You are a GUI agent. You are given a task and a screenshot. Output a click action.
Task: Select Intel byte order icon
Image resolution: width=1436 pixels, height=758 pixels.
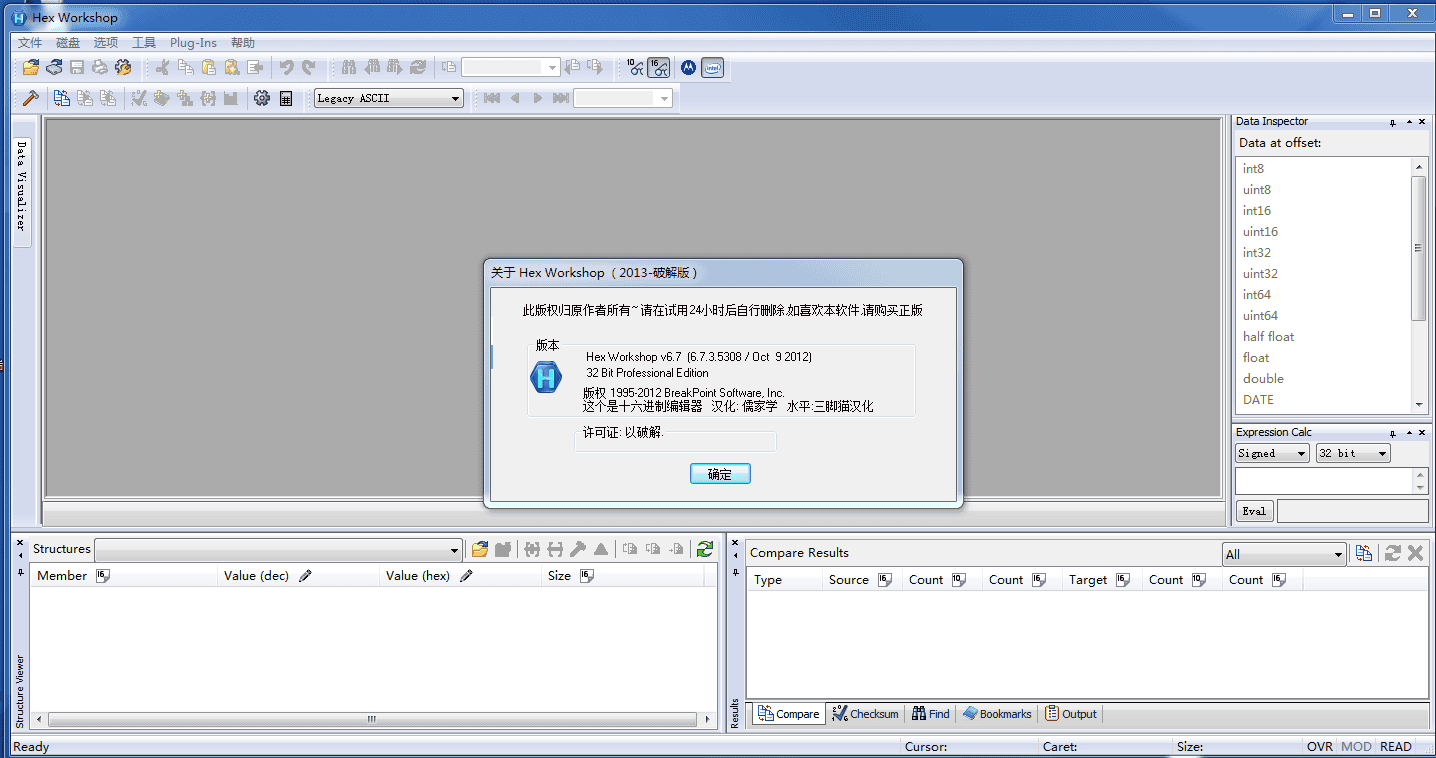712,67
